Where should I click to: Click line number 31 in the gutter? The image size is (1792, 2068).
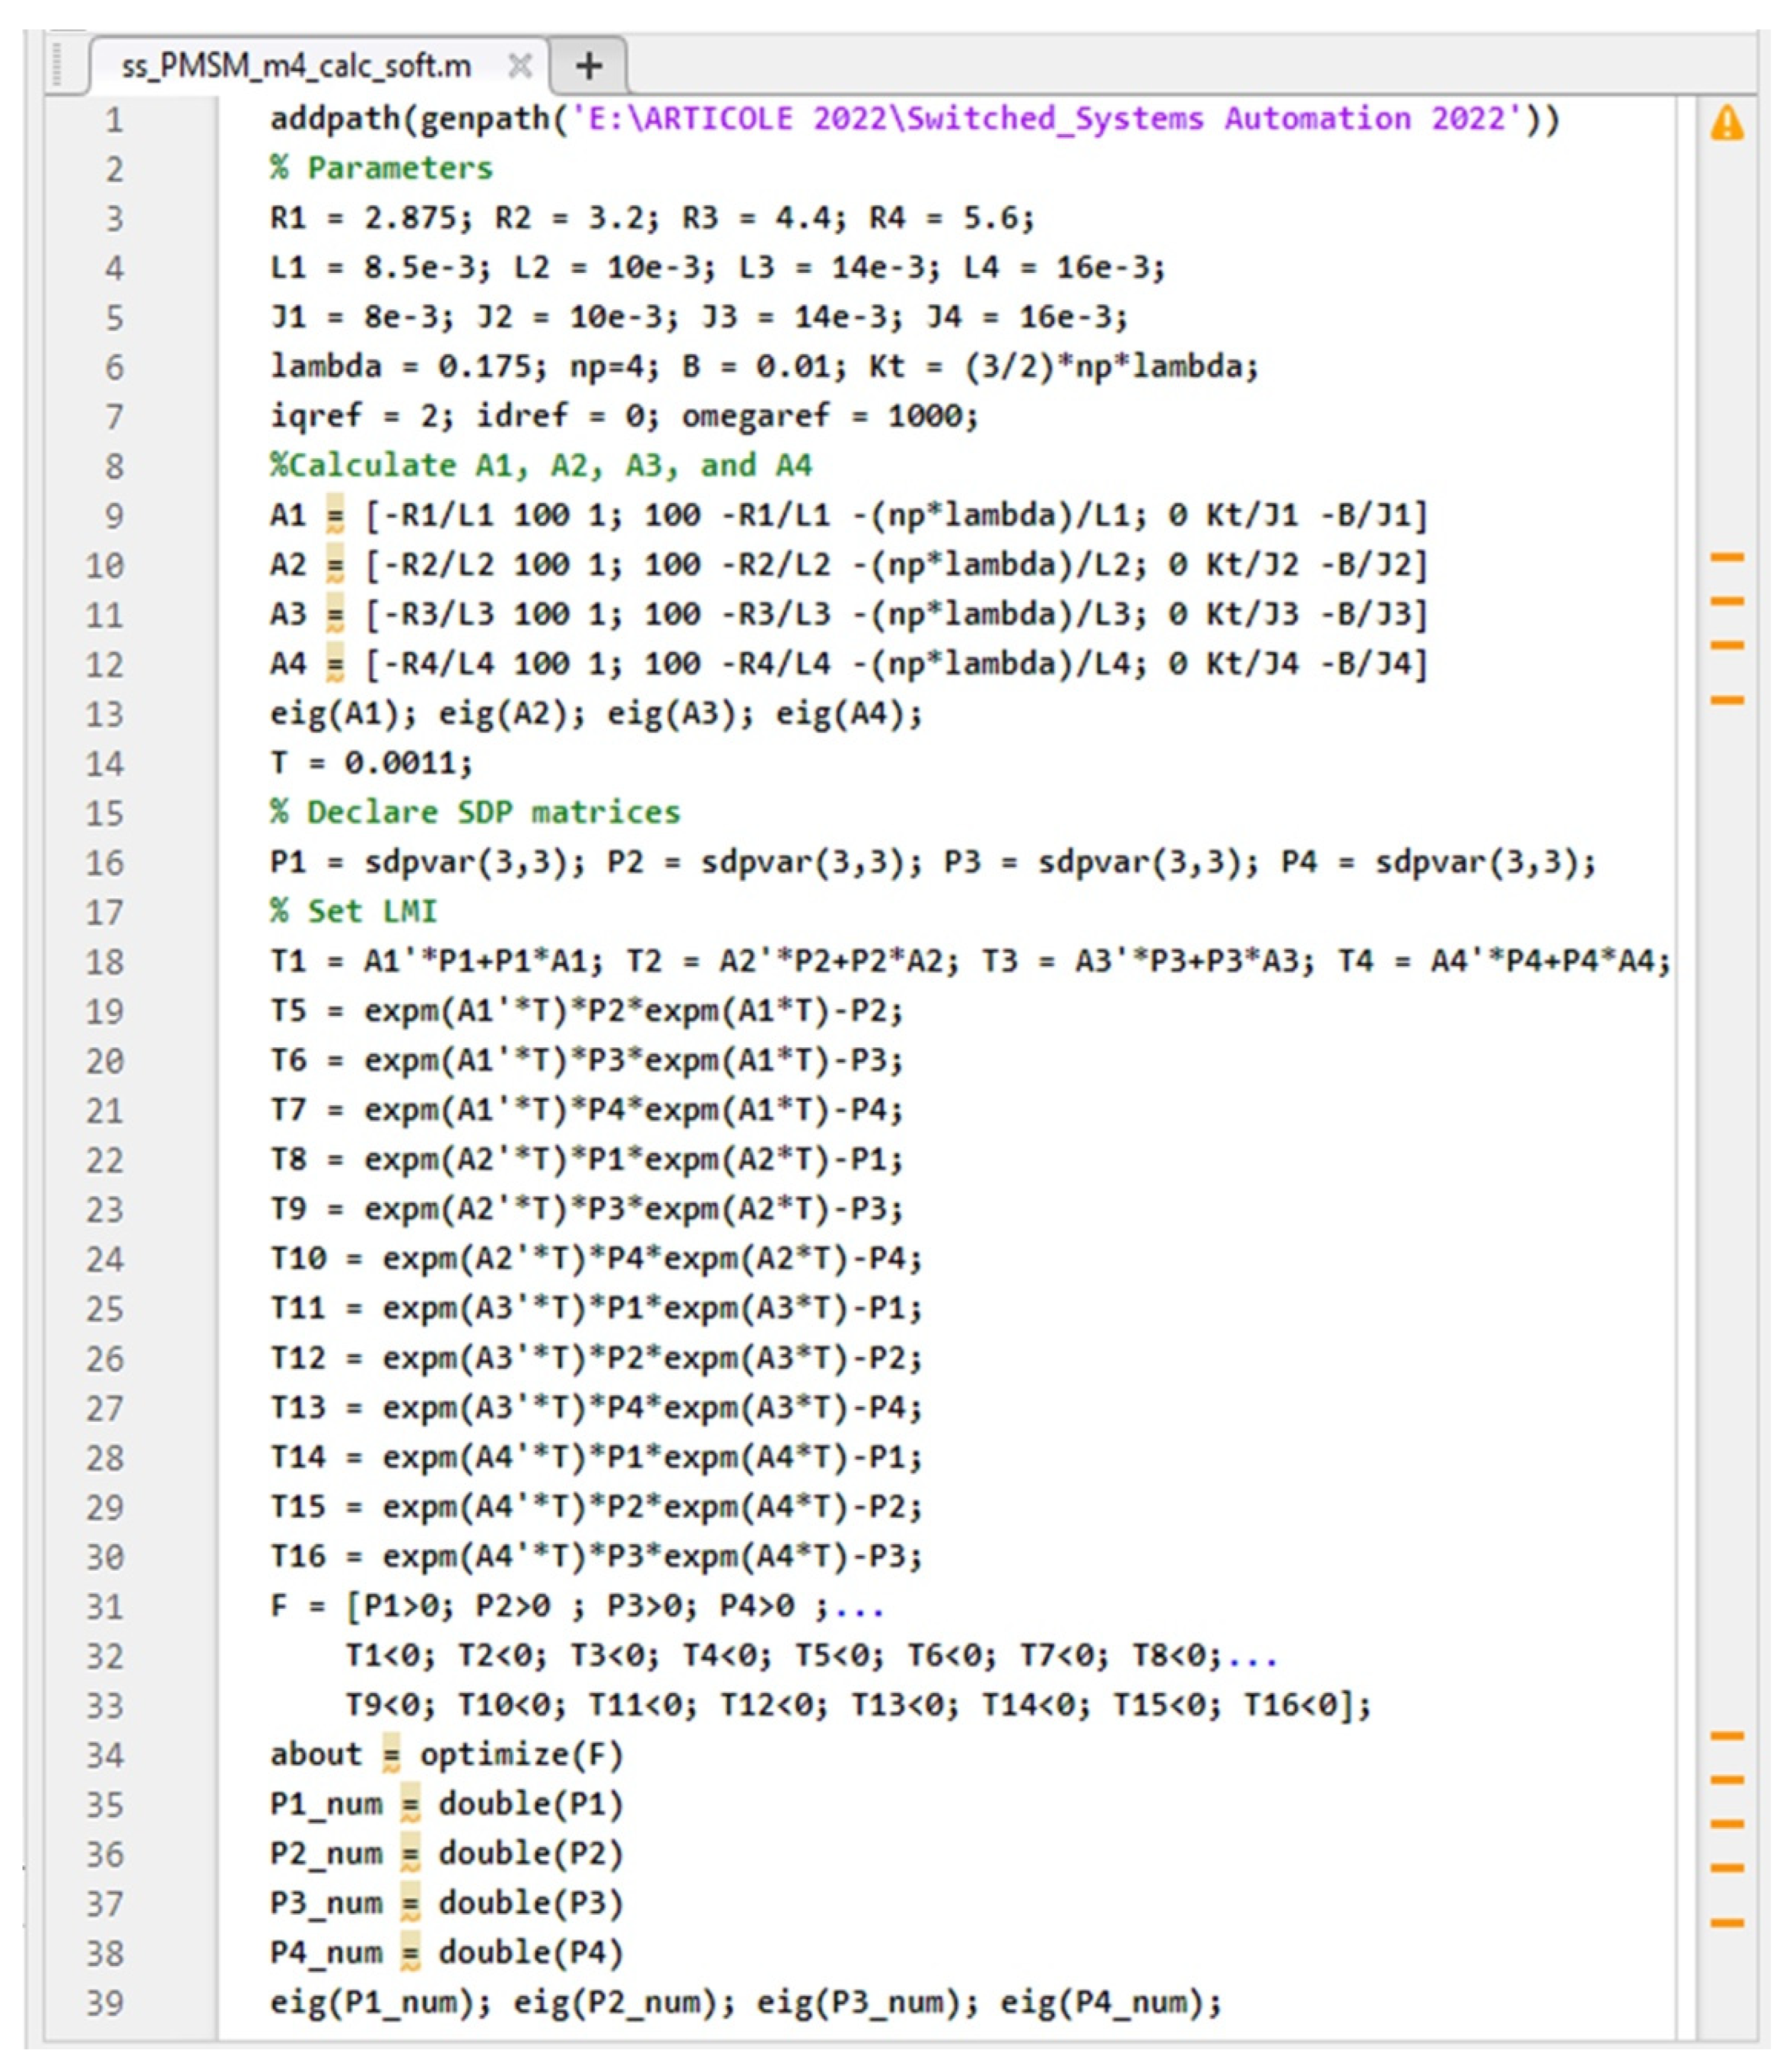104,1607
